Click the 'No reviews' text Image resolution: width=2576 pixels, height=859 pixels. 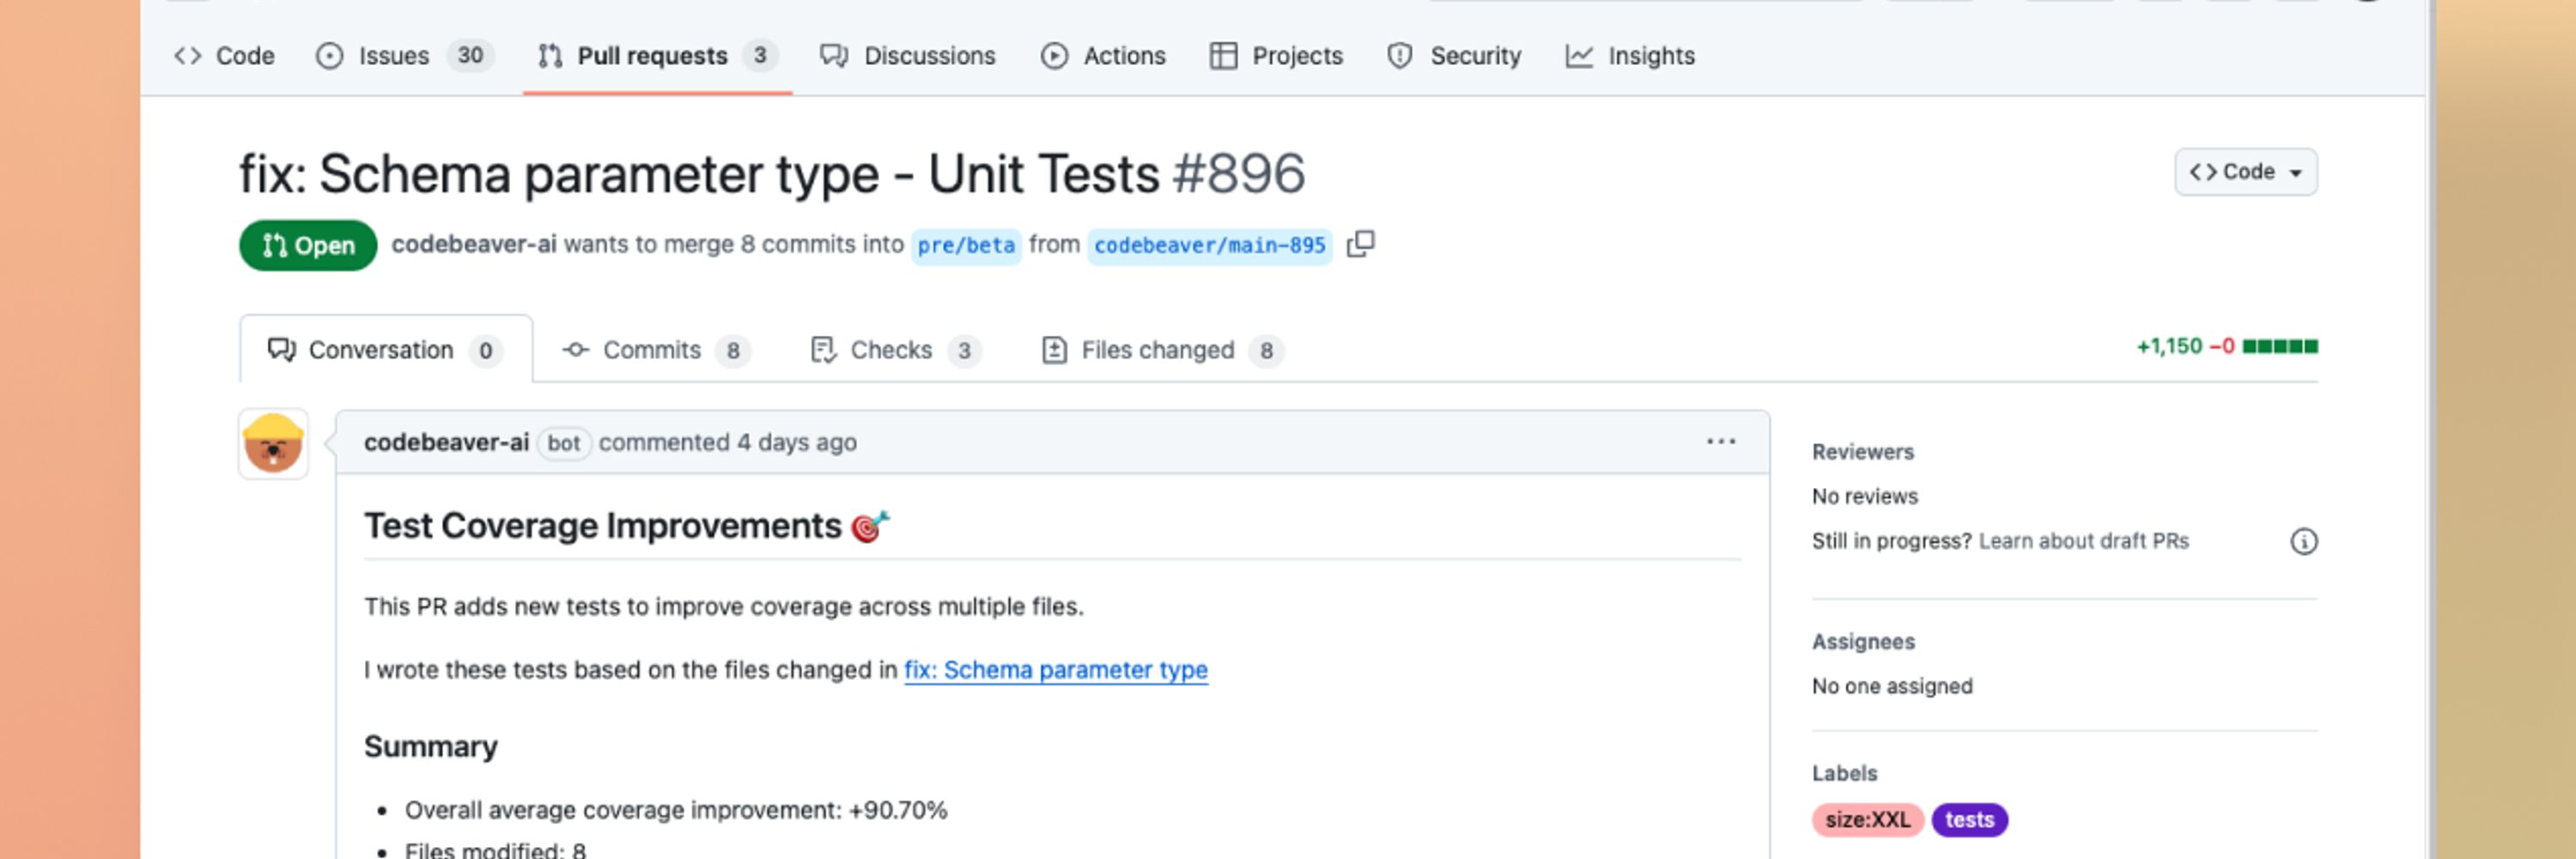click(x=1864, y=496)
